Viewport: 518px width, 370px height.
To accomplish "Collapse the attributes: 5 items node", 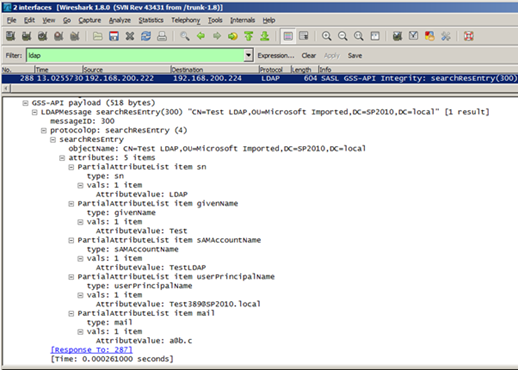I will point(62,158).
